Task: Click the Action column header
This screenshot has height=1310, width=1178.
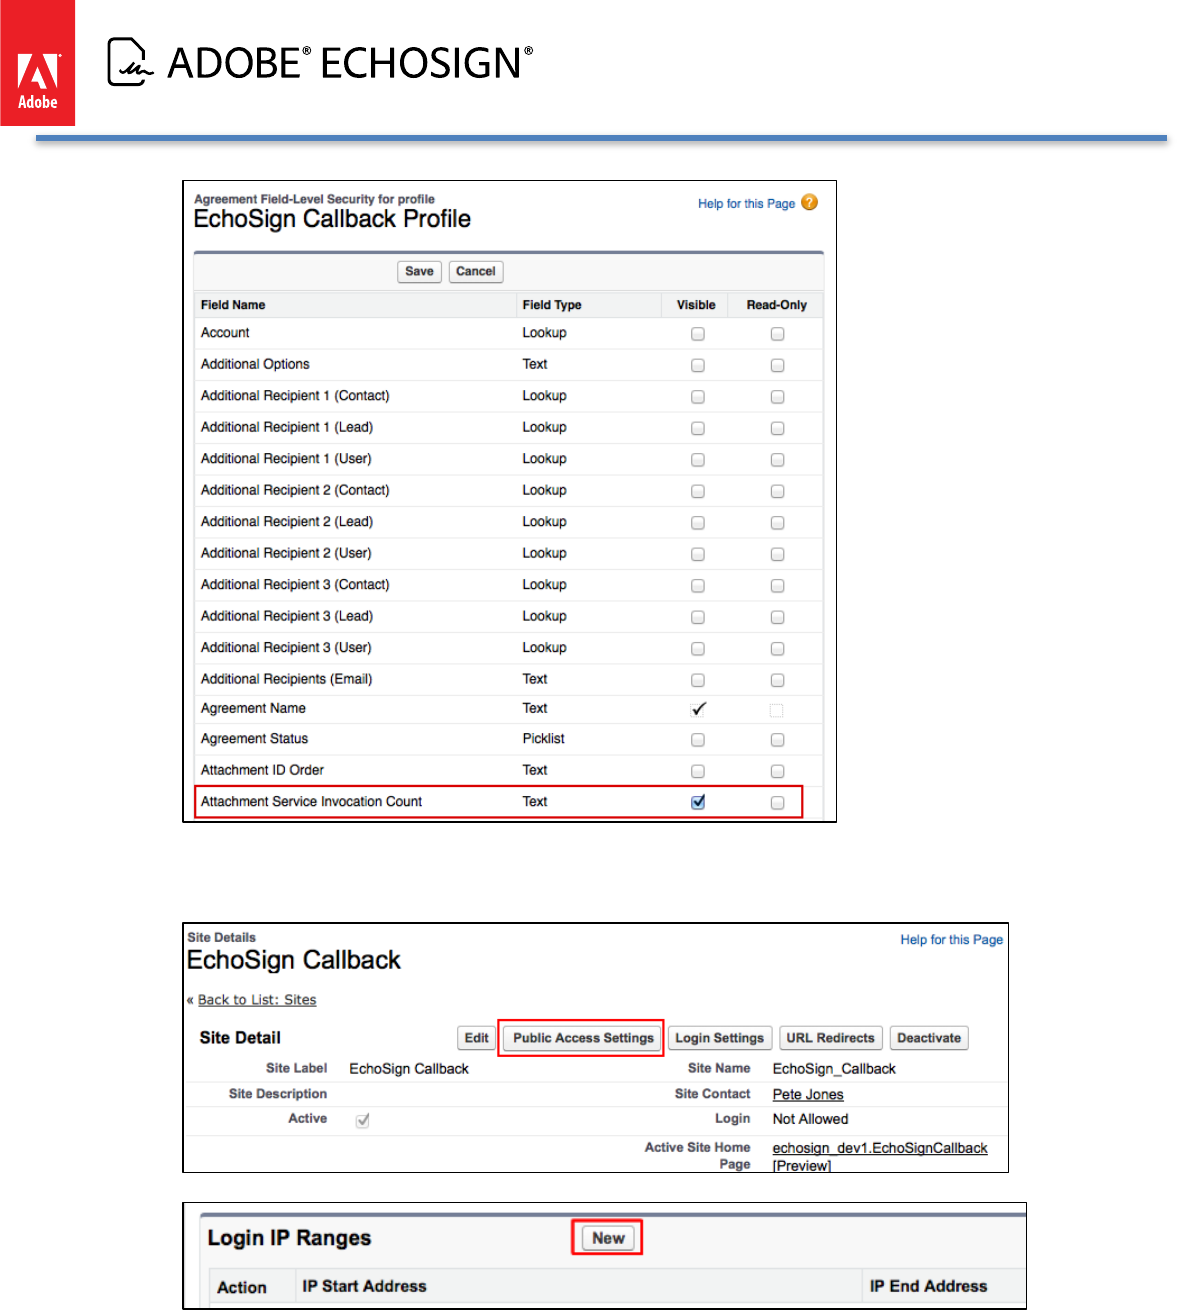Action: [x=242, y=1288]
